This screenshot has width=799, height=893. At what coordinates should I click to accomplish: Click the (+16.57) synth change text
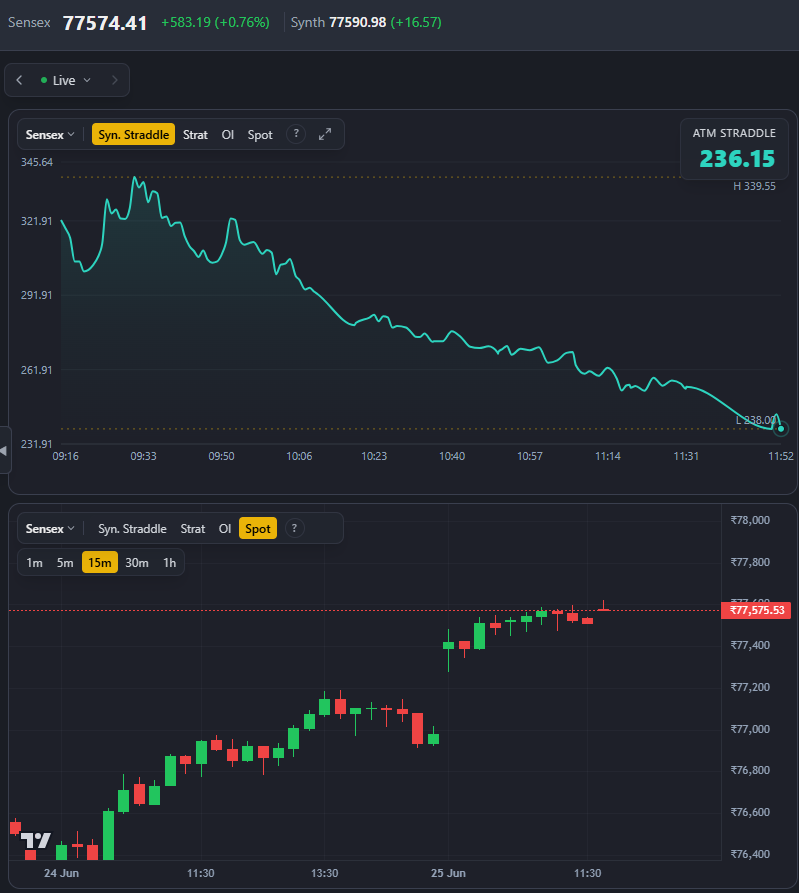coord(416,23)
